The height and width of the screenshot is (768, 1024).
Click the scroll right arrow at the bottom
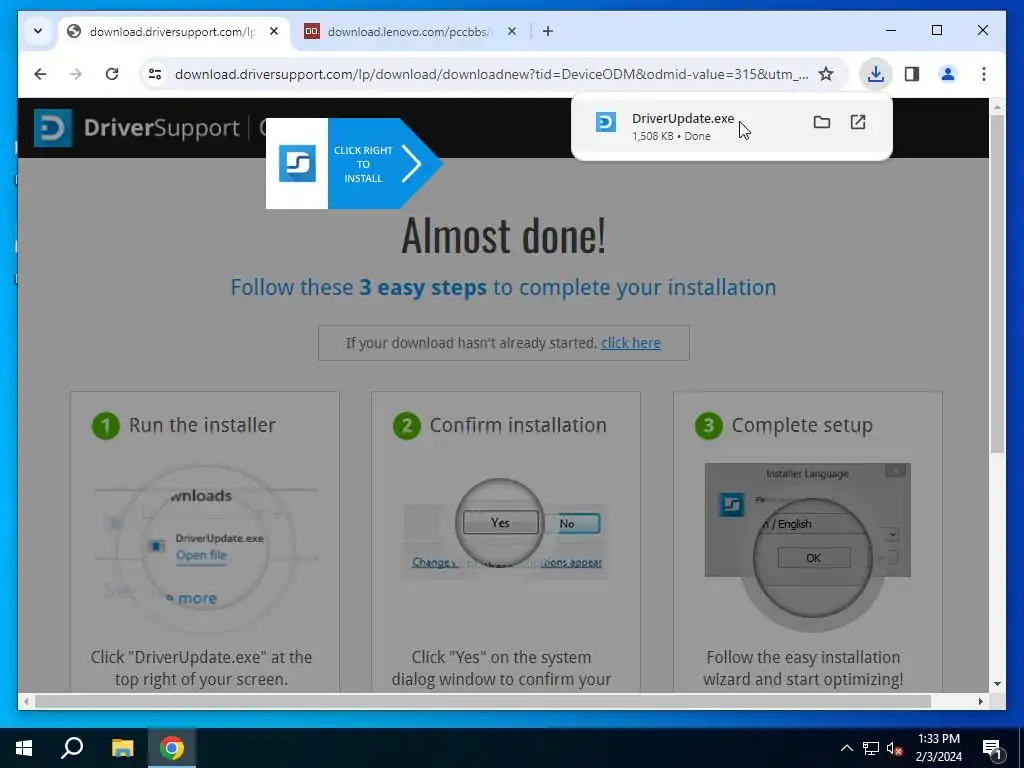point(981,701)
